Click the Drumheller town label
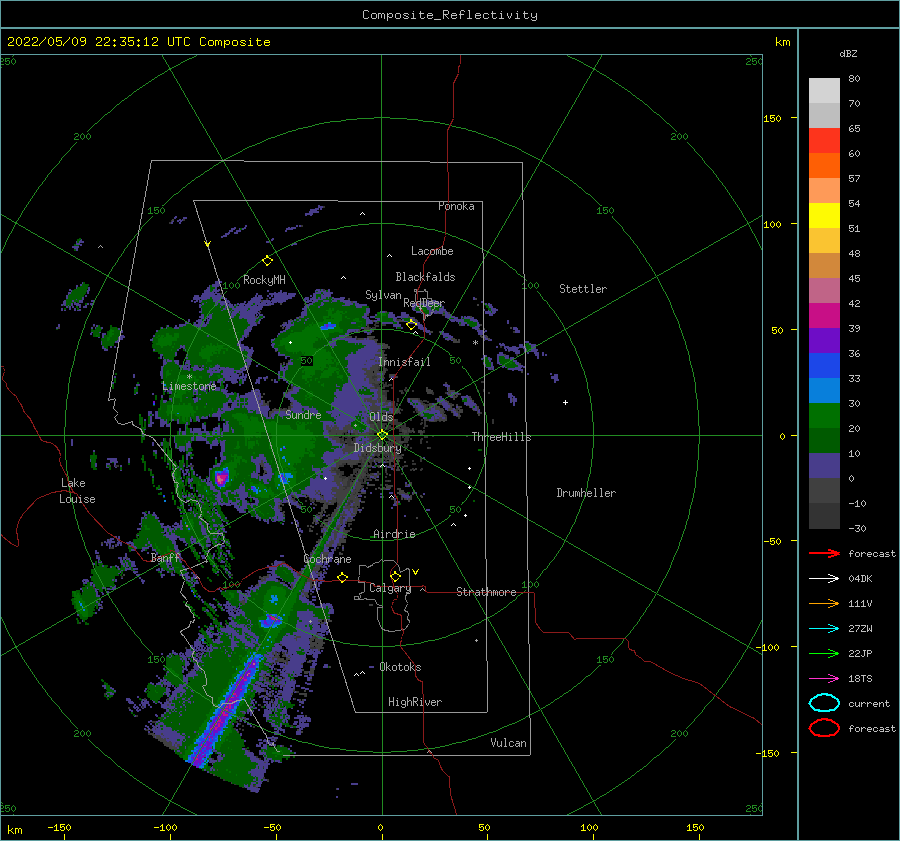Screen dimensions: 900x841 tap(586, 493)
